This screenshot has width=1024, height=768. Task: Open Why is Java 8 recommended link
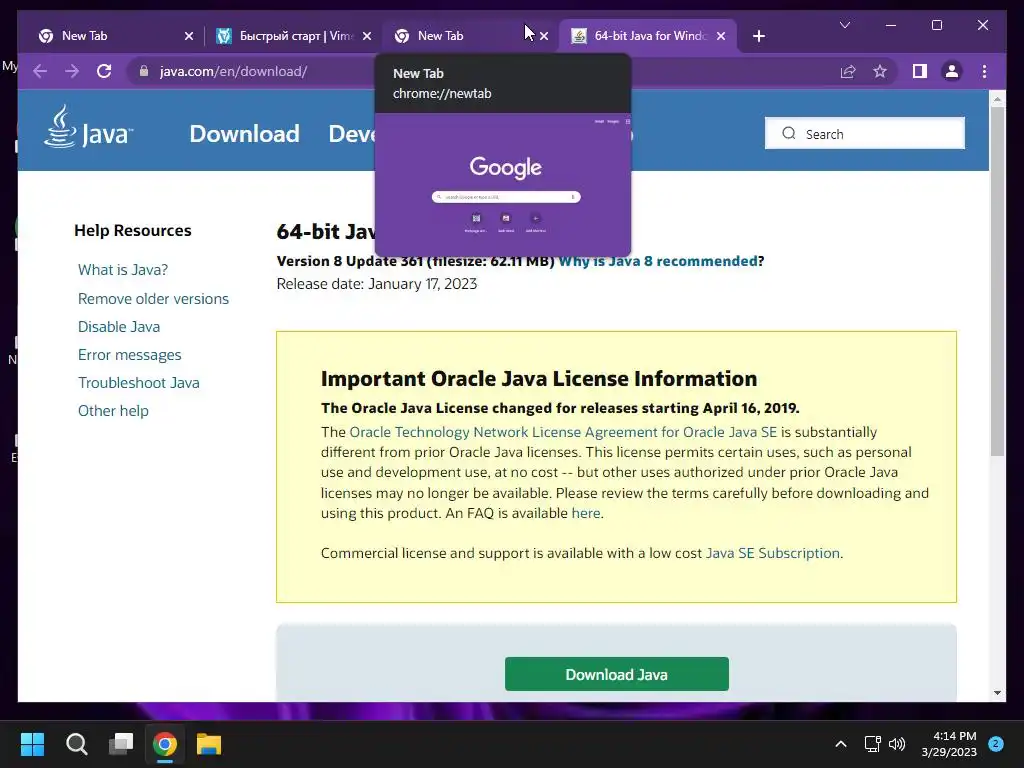pyautogui.click(x=658, y=261)
